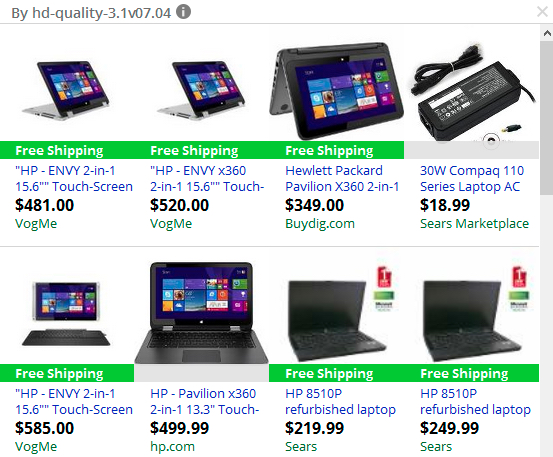
Task: Click Free Shipping banner above $585.00 ENVY
Action: (67, 373)
